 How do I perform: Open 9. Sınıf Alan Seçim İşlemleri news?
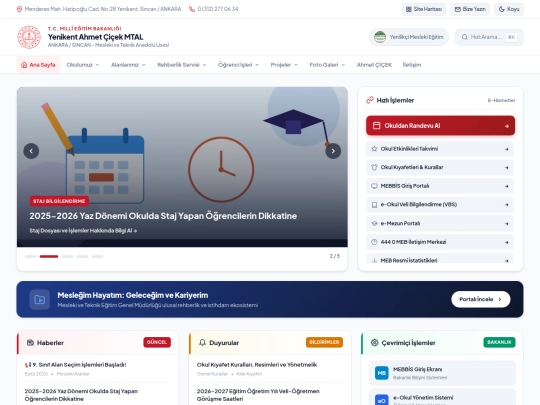(75, 365)
